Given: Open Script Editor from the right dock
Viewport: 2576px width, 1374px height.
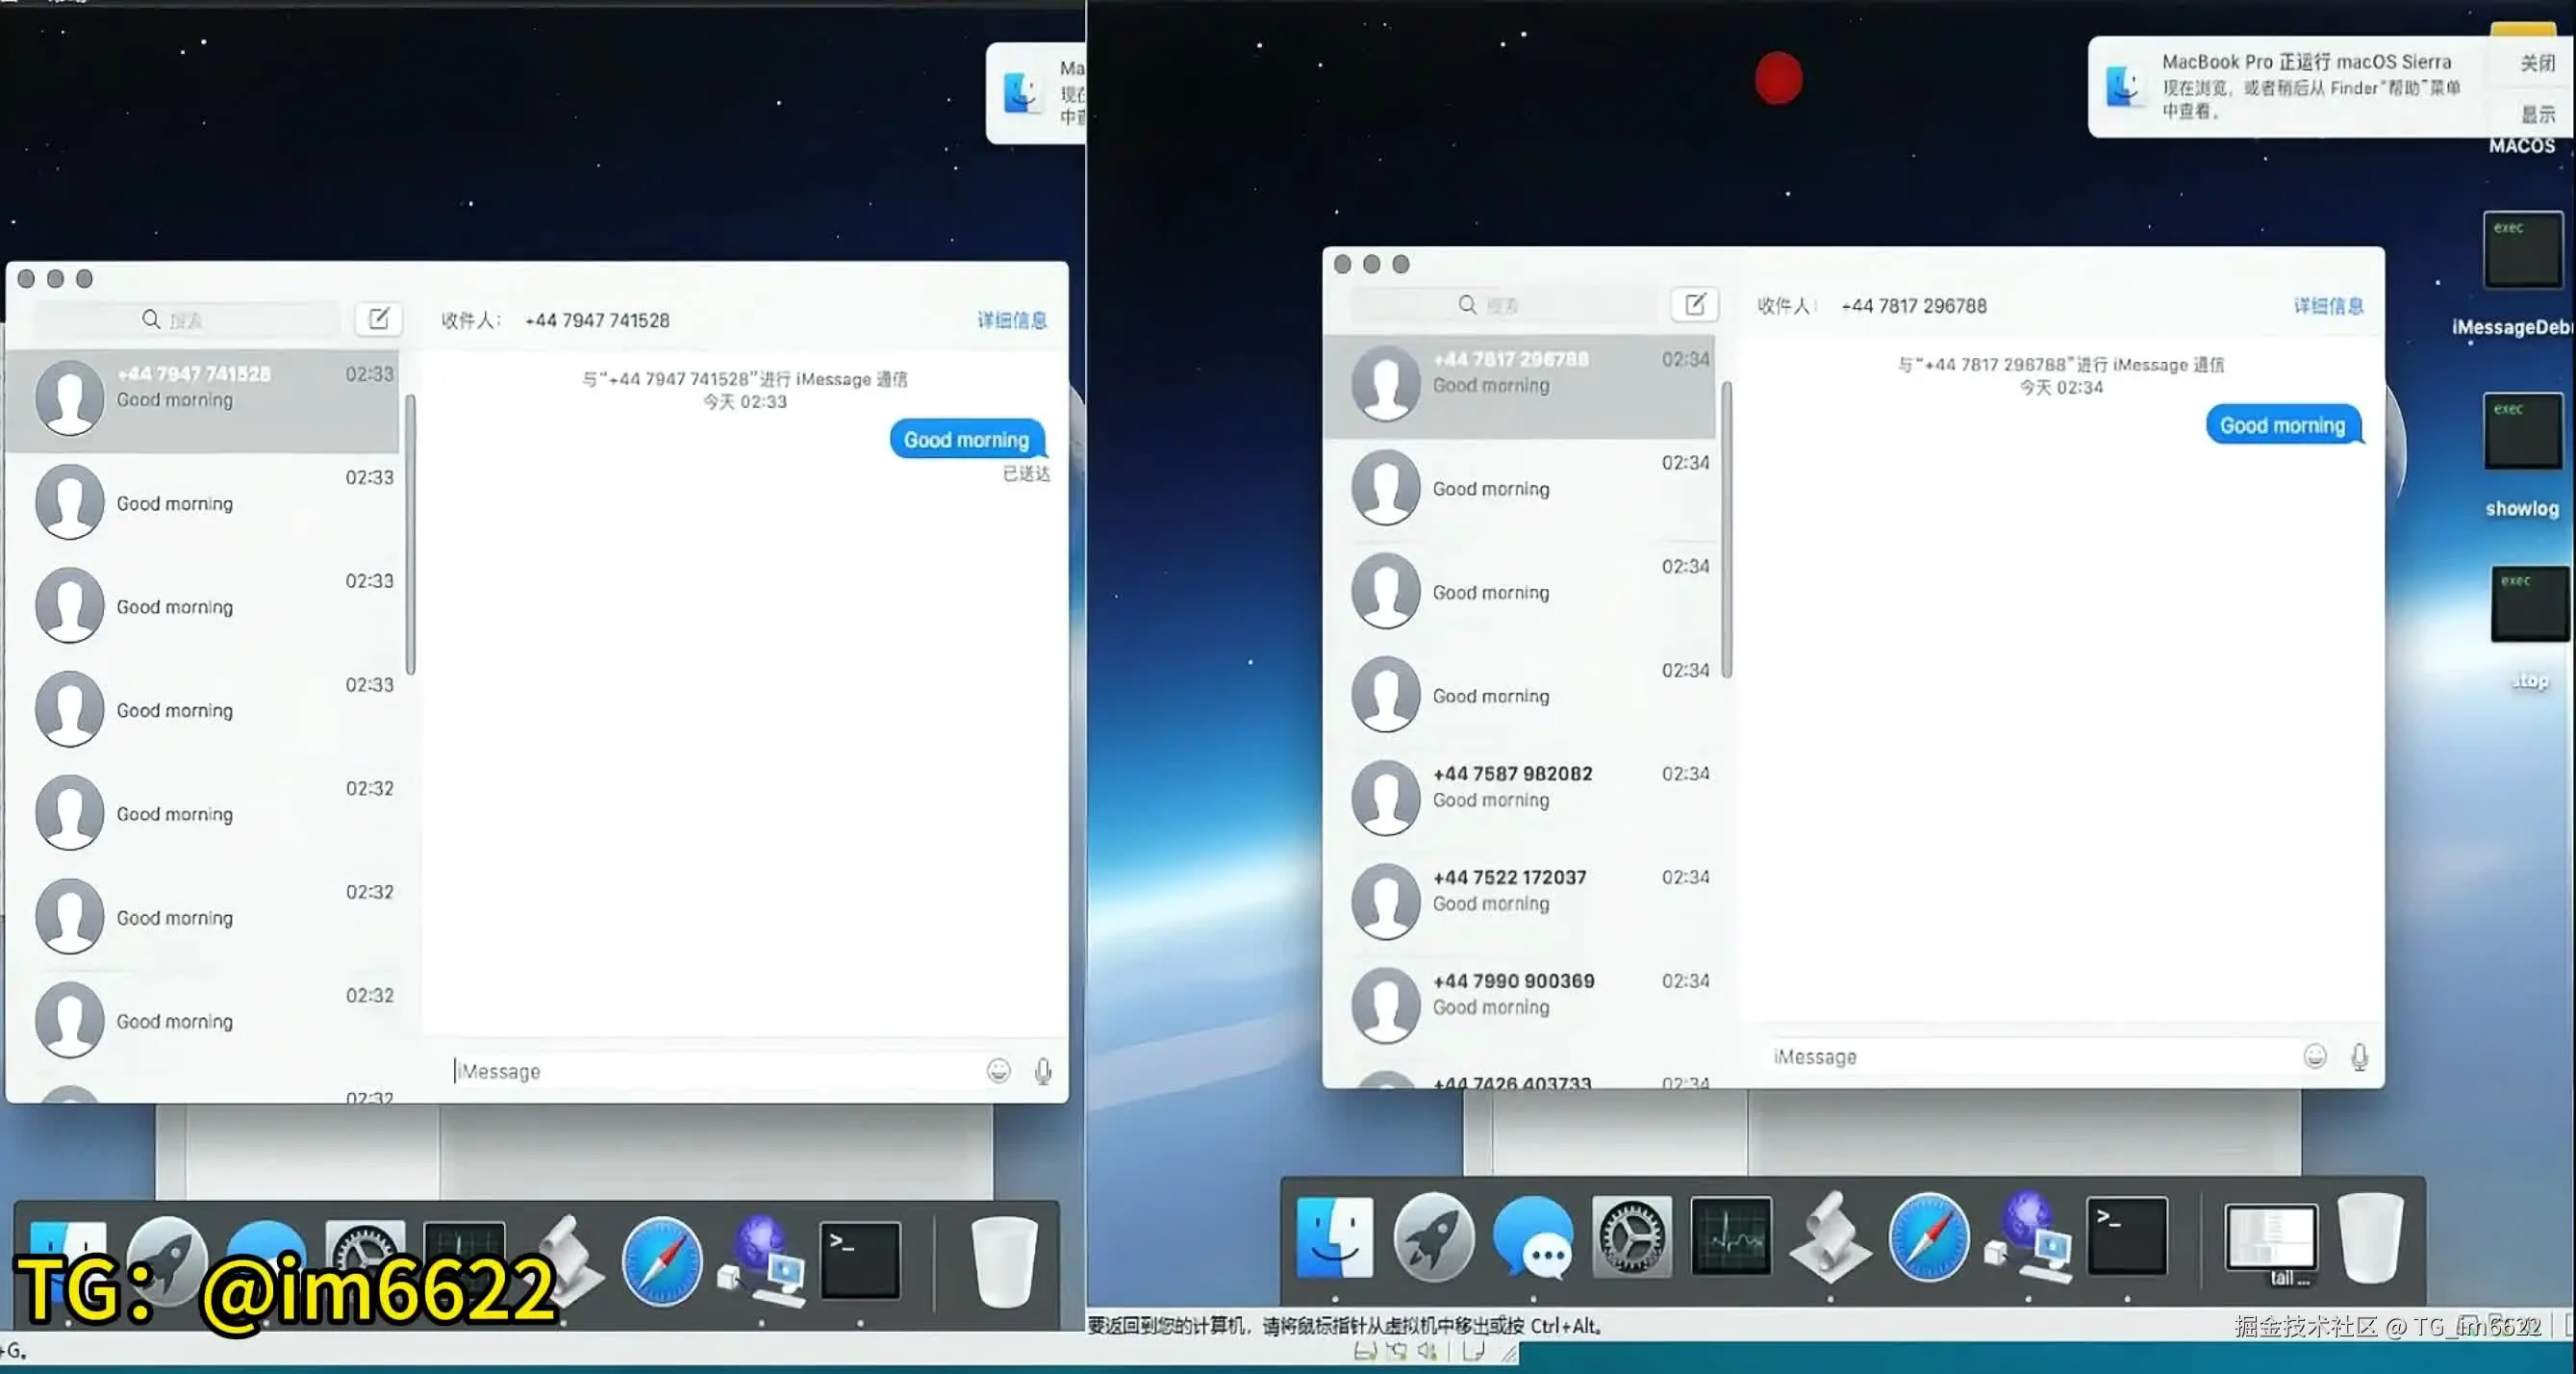Looking at the screenshot, I should 1830,1236.
